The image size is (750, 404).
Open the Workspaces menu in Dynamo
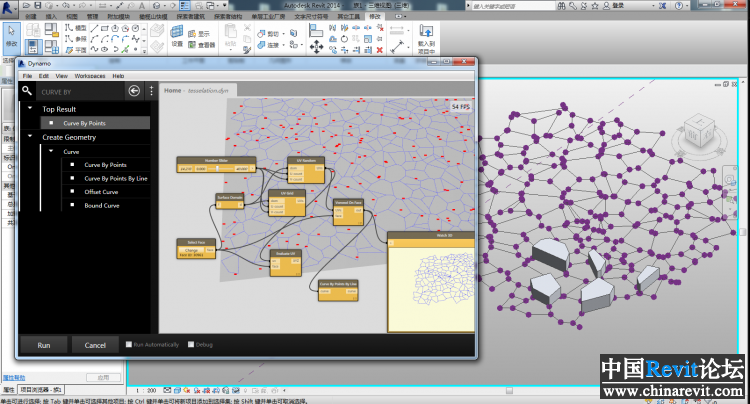tap(89, 76)
